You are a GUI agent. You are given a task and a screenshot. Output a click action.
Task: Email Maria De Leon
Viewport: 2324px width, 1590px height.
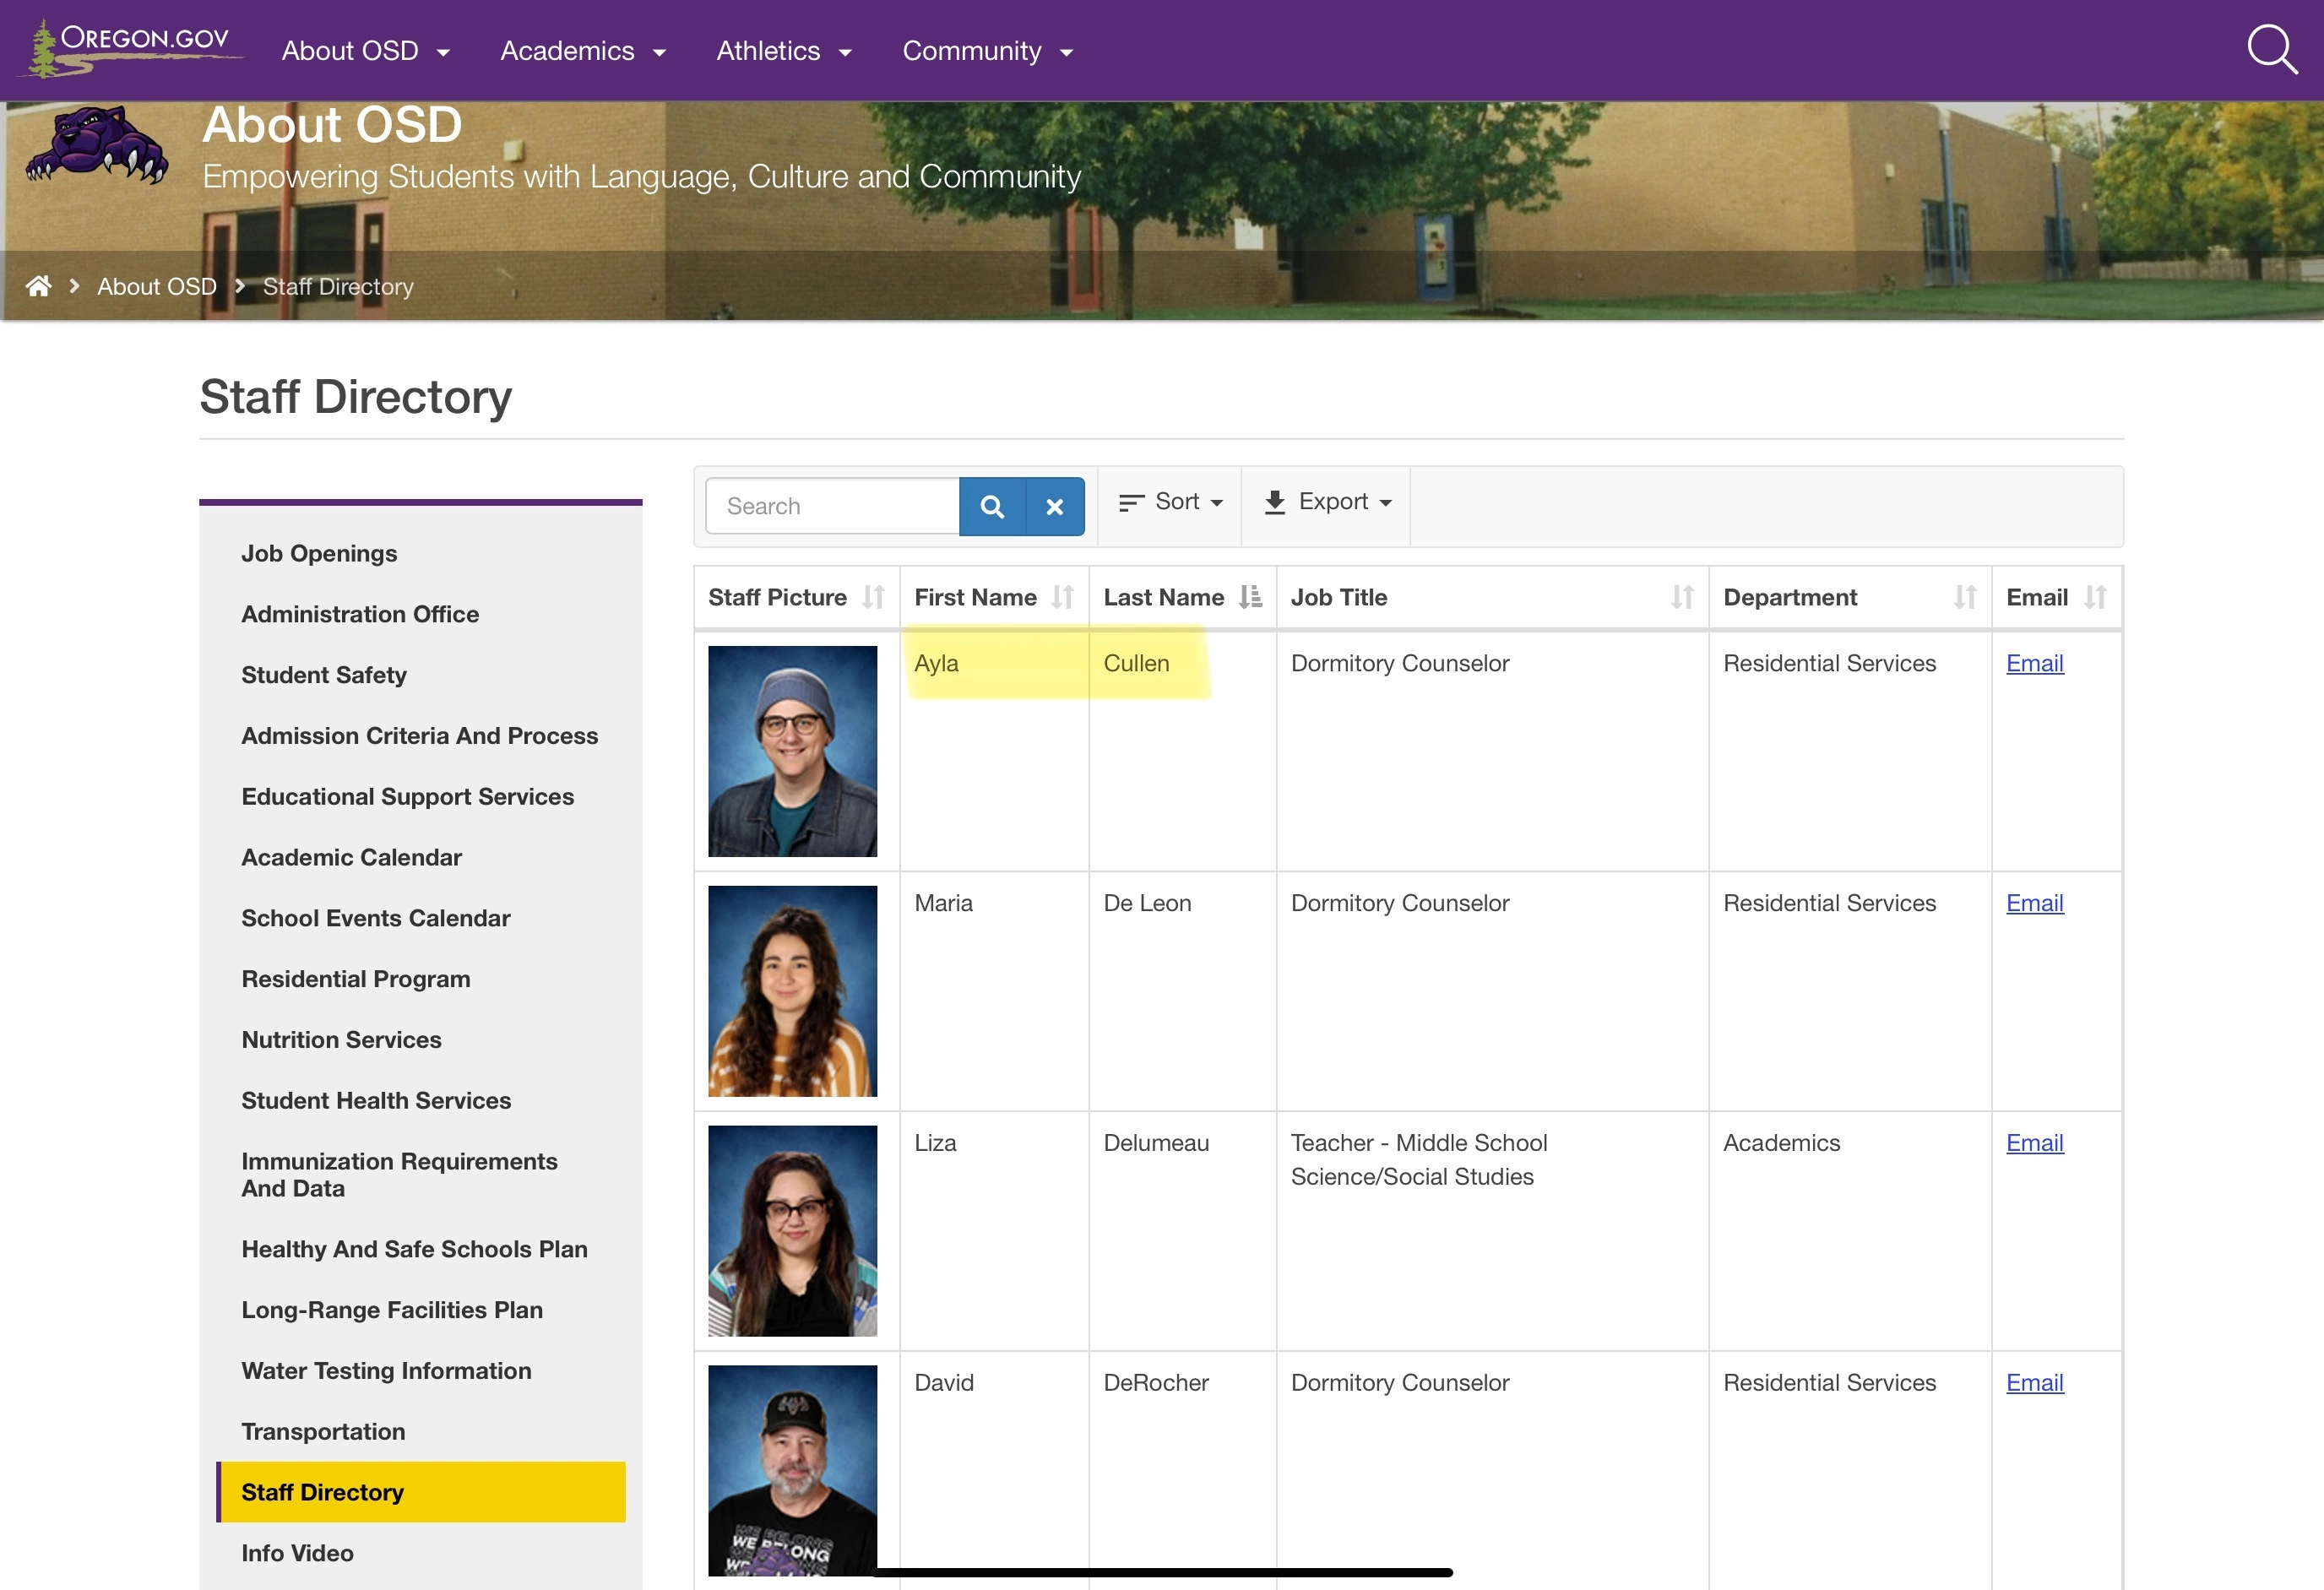[2034, 903]
